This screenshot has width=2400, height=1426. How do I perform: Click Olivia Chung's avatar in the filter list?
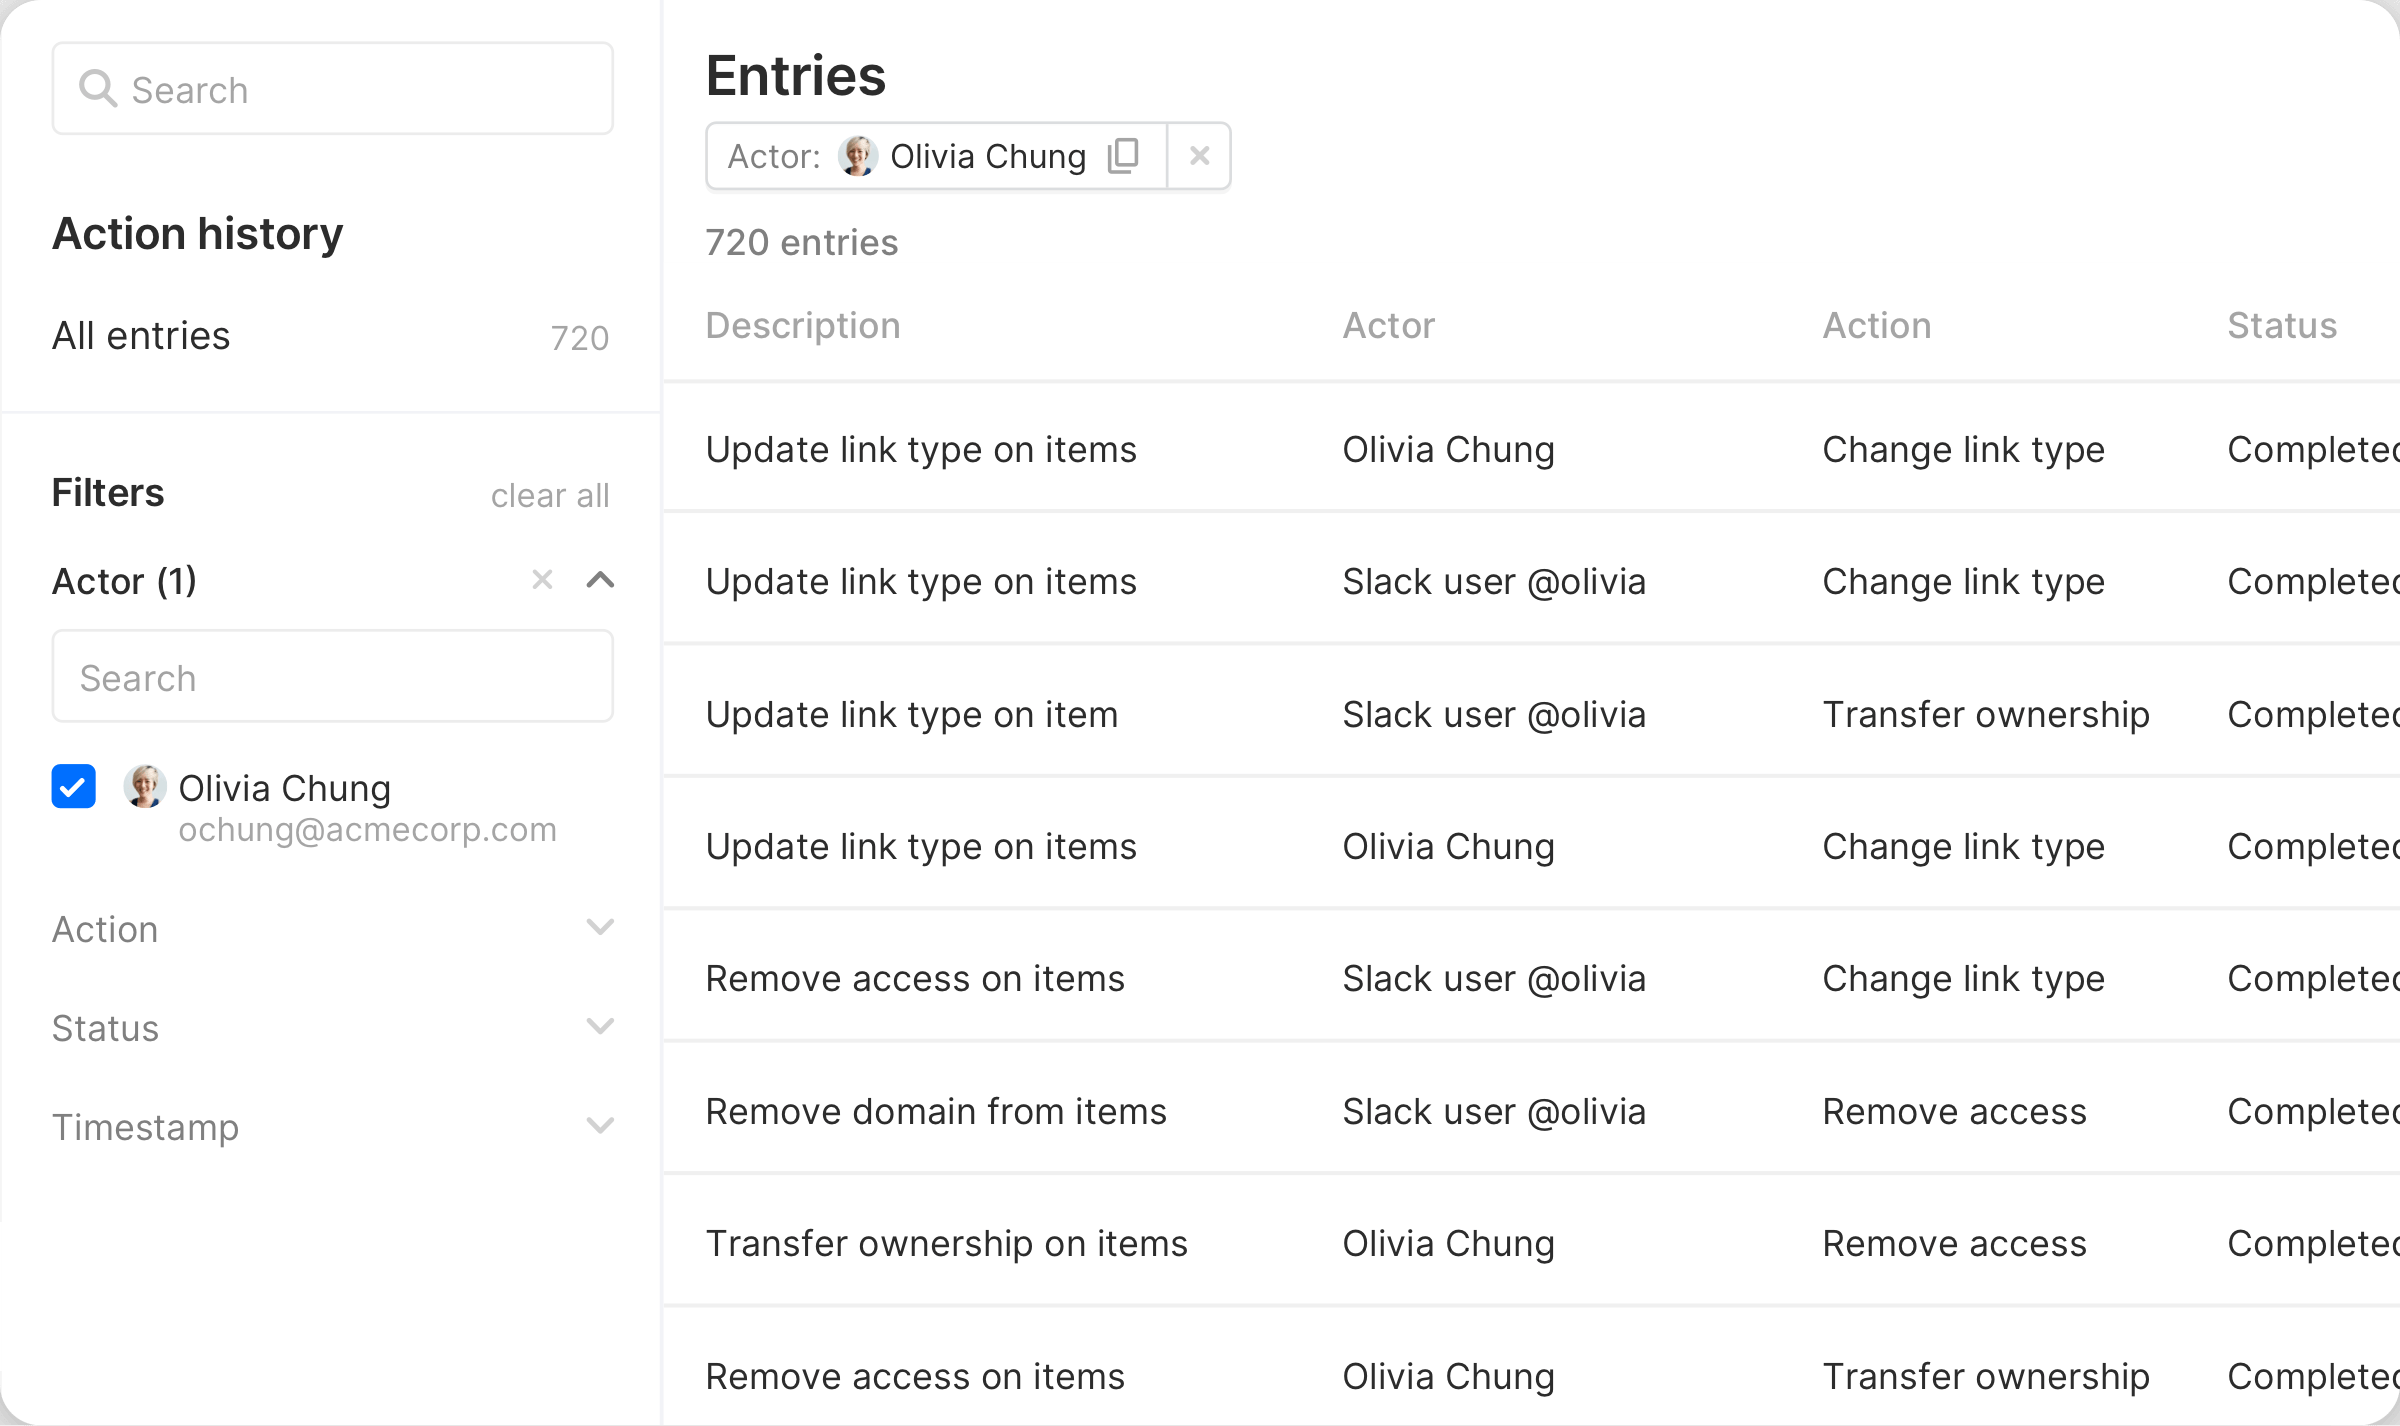point(144,787)
